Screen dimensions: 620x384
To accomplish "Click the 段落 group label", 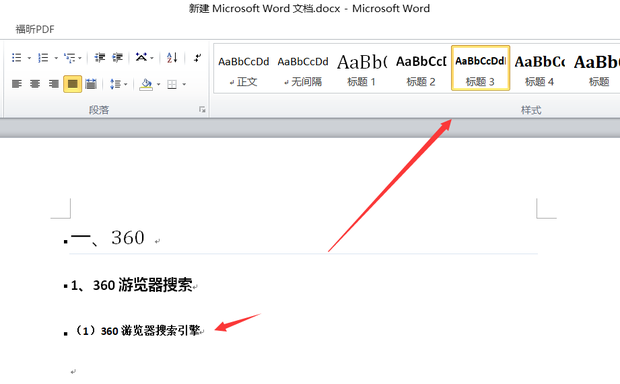I will [x=99, y=110].
